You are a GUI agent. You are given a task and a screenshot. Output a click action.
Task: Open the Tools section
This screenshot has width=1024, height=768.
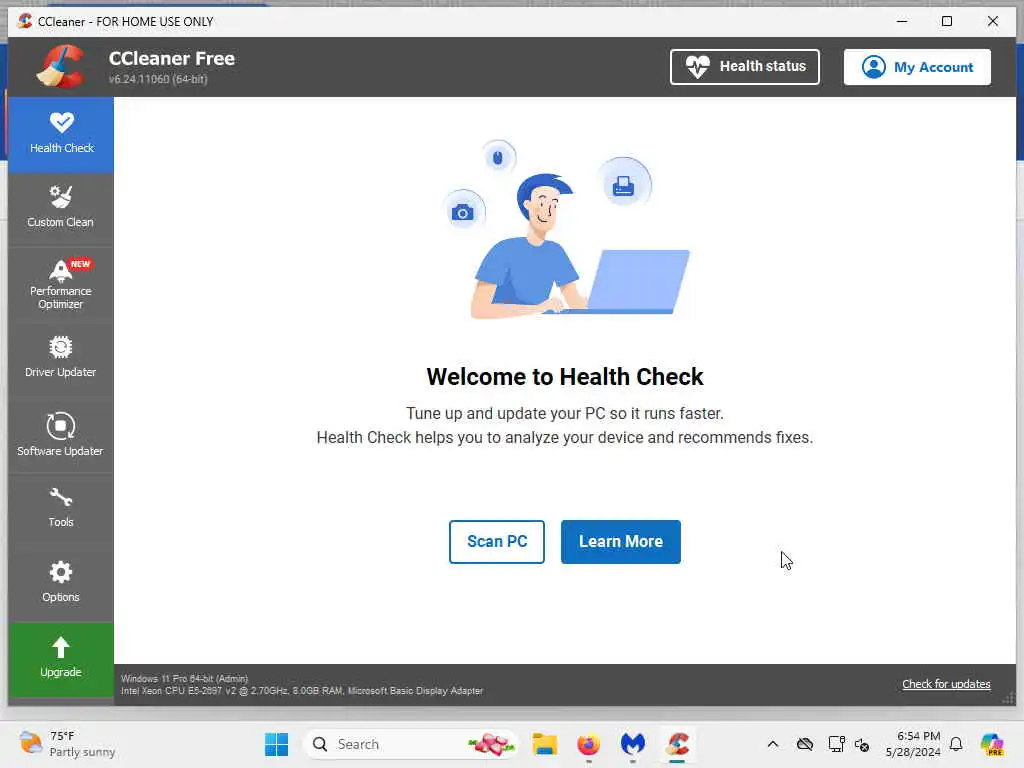pyautogui.click(x=61, y=508)
